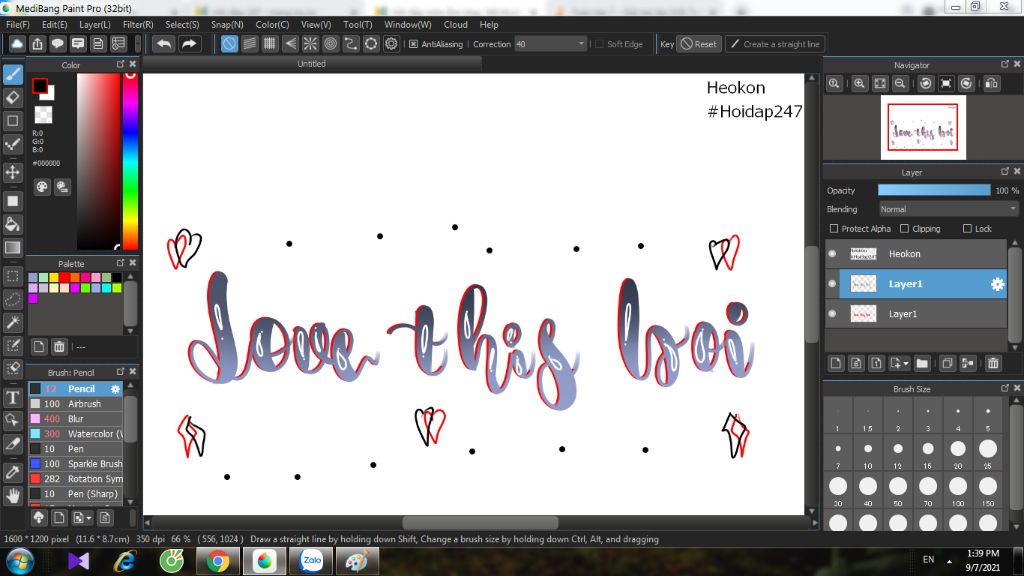
Task: Enable Soft Edge checkbox
Action: coord(600,44)
